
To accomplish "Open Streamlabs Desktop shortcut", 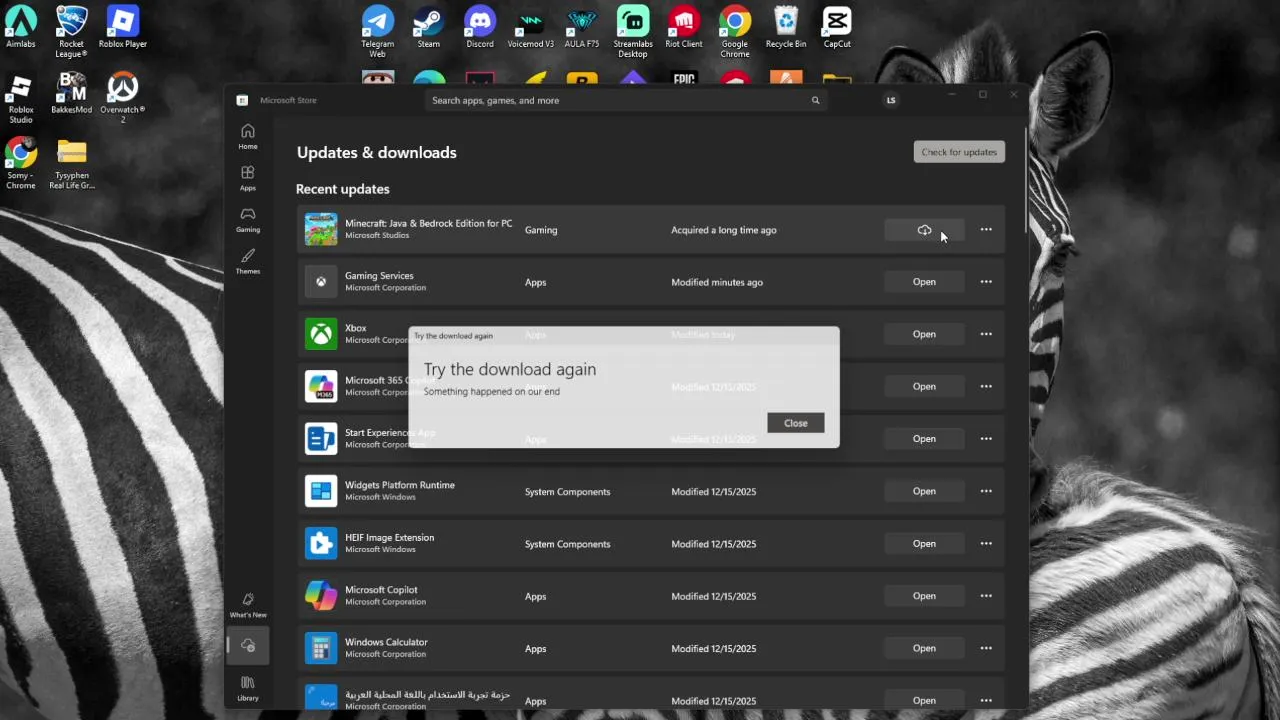I will click(x=633, y=31).
